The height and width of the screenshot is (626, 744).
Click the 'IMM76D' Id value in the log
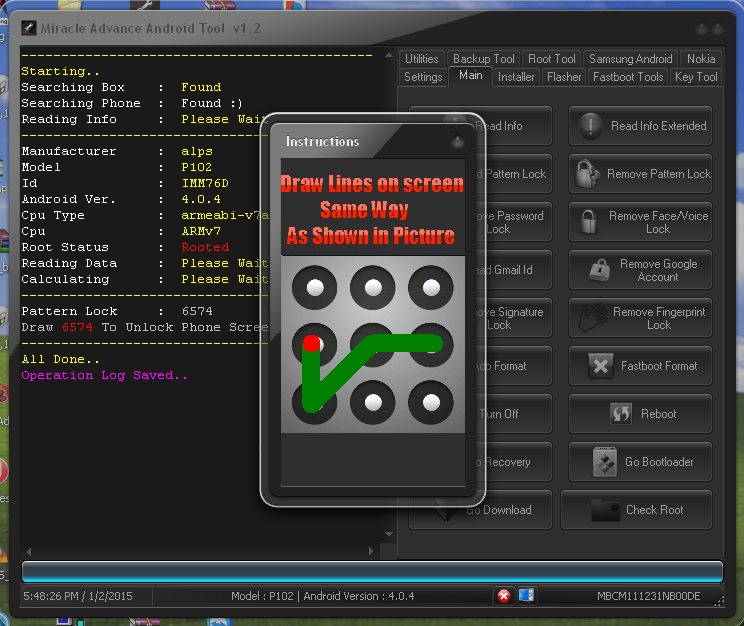point(205,183)
